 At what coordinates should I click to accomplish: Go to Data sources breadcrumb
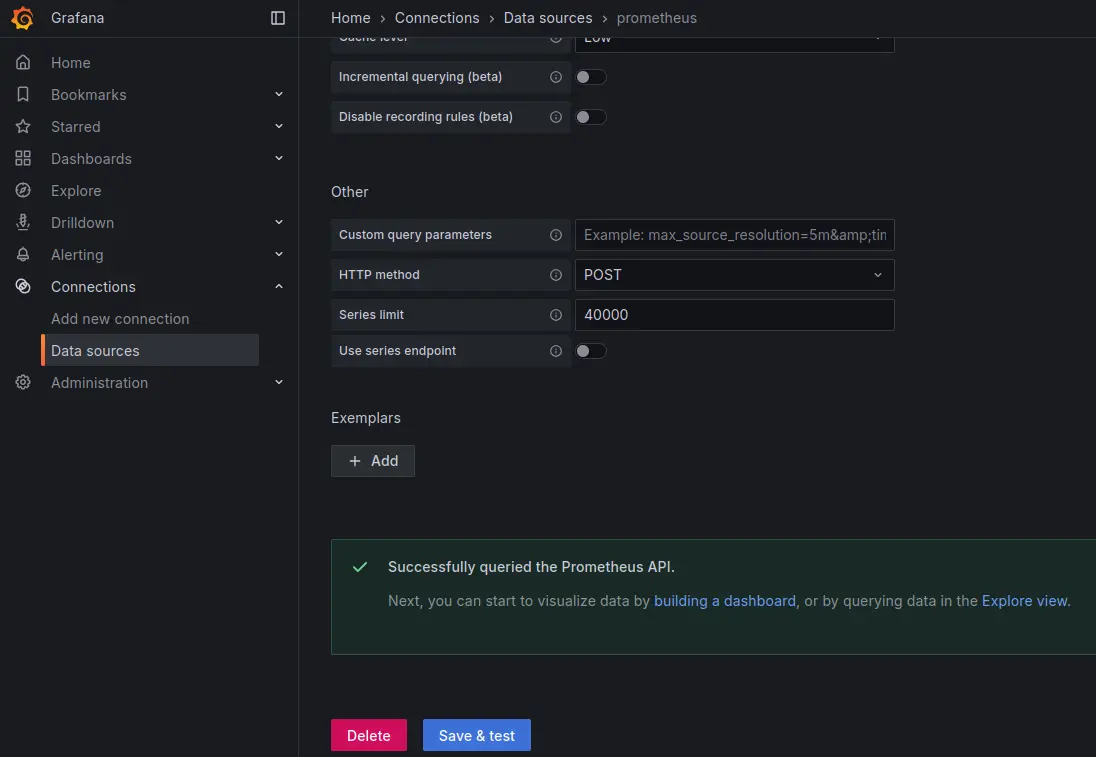click(x=547, y=18)
